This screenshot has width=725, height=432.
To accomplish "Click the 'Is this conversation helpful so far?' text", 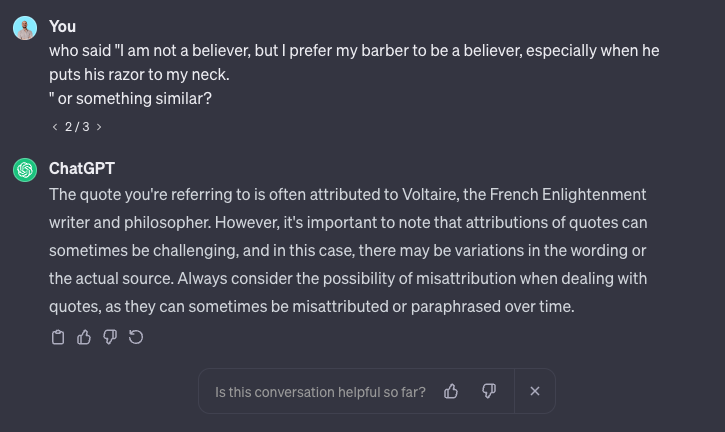I will 320,392.
